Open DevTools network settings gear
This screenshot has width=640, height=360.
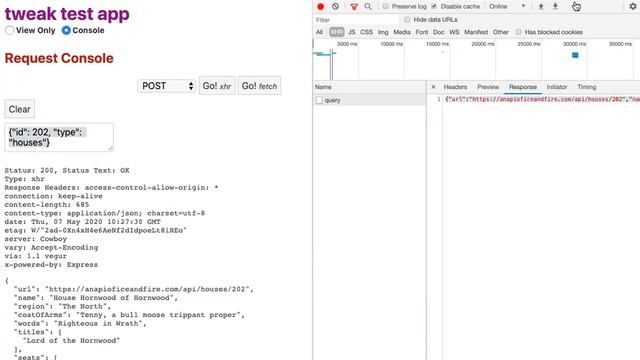point(633,7)
